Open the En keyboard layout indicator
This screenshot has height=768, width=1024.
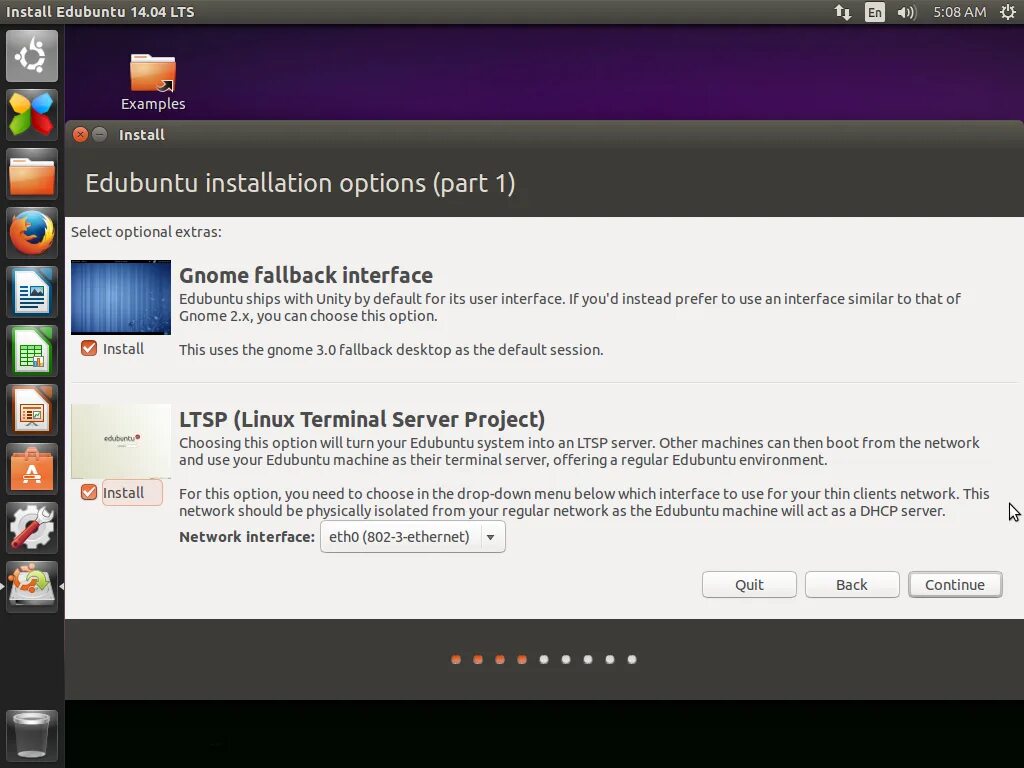coord(874,12)
